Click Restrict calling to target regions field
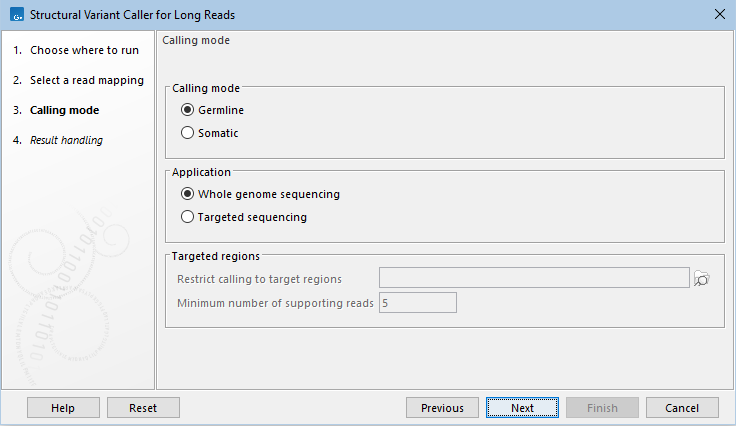The image size is (736, 426). coord(534,278)
